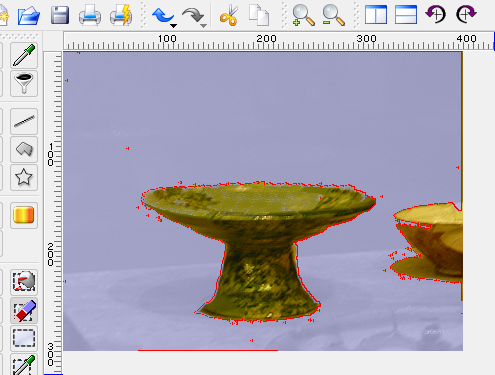This screenshot has width=495, height=375.
Task: Click the Print icon
Action: (90, 15)
